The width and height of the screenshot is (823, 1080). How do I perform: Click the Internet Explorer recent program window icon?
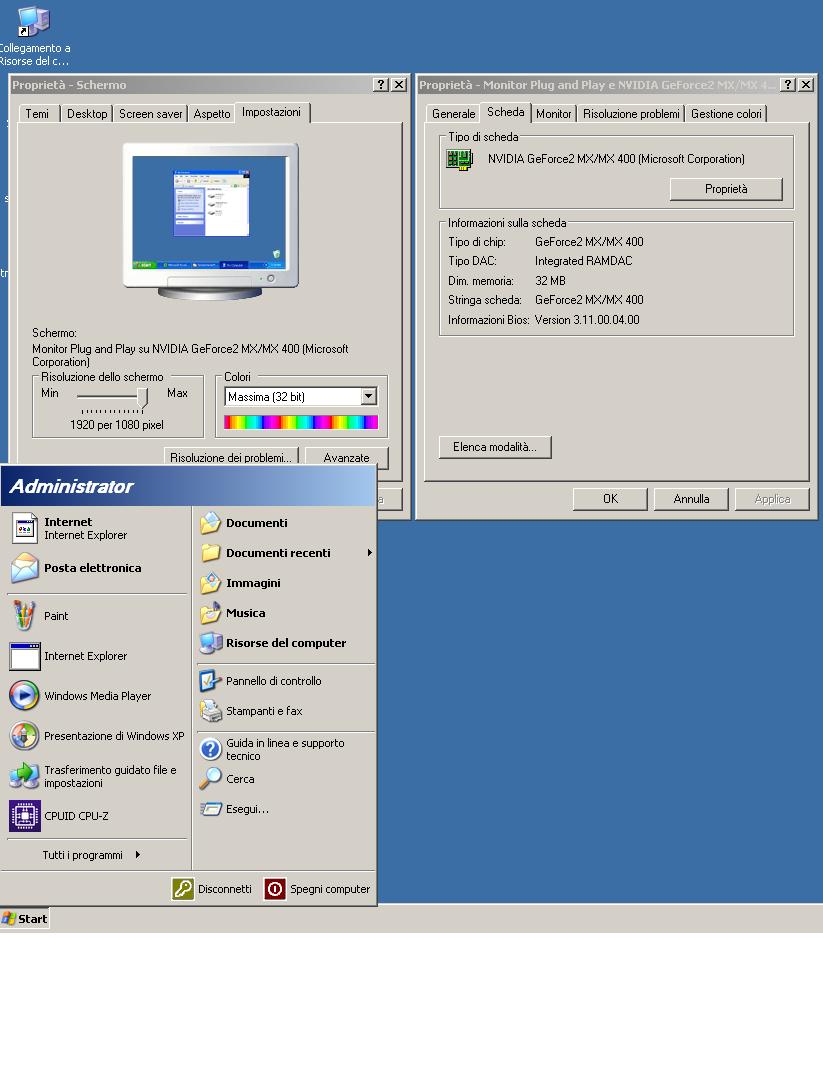point(25,656)
